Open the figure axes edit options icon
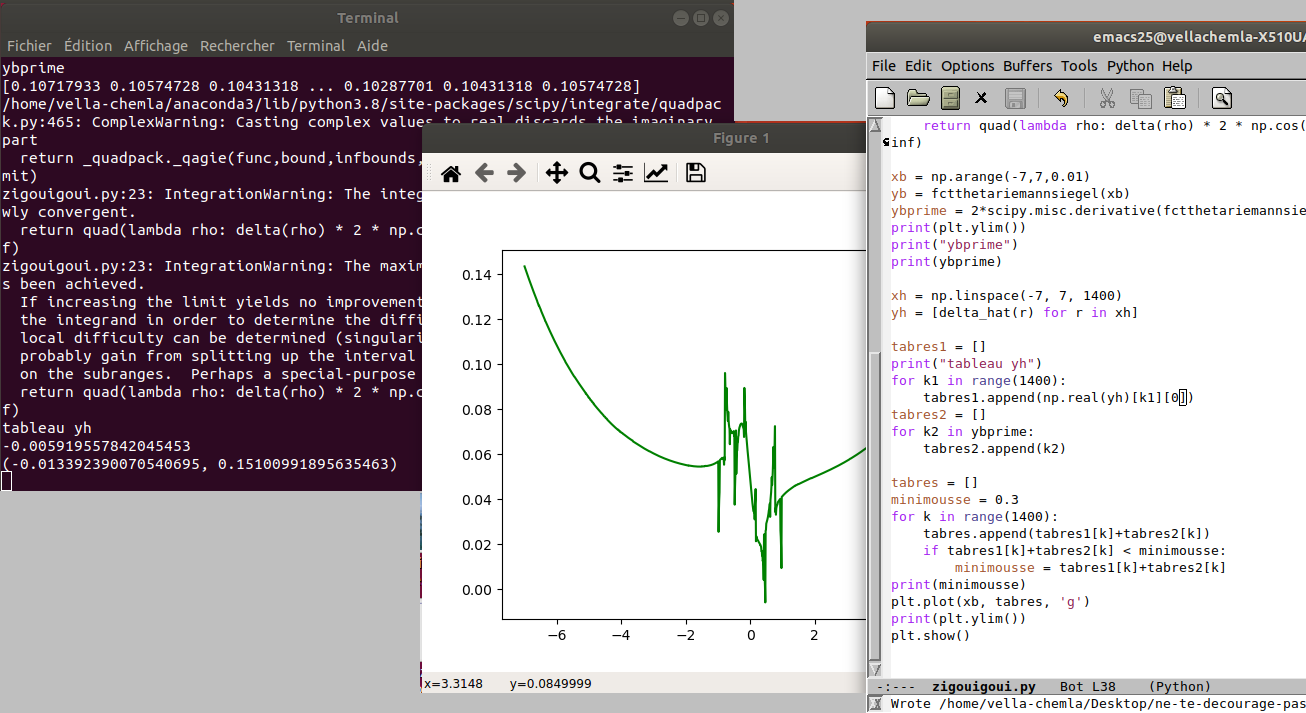This screenshot has width=1306, height=713. [656, 173]
